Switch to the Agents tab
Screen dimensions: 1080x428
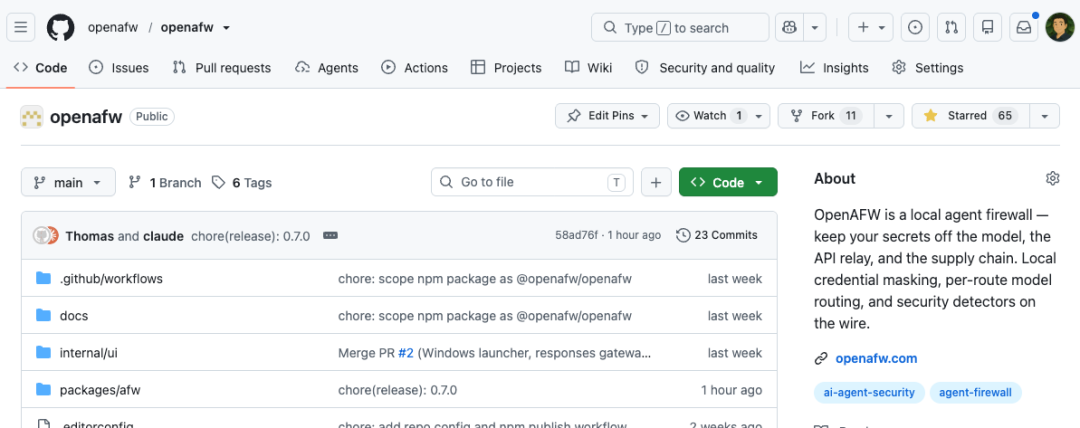(x=326, y=68)
